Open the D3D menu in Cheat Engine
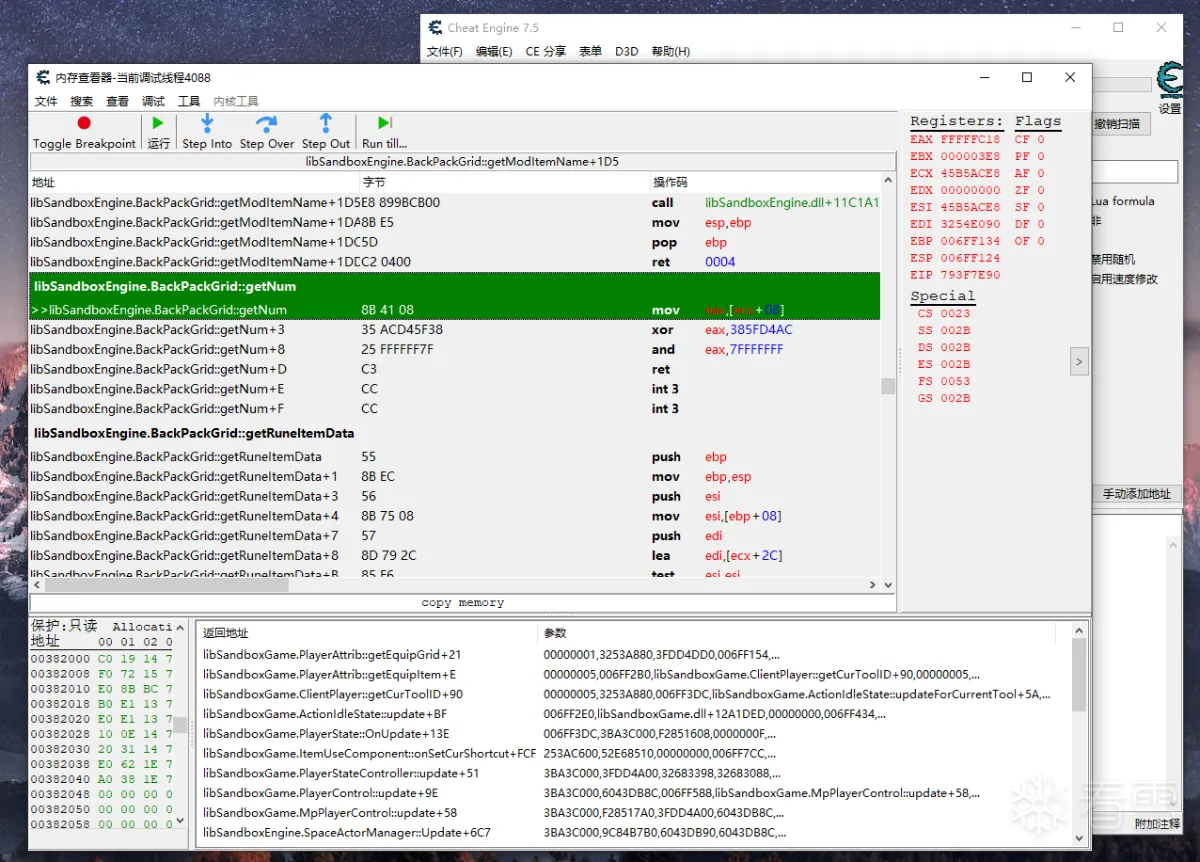 [626, 51]
